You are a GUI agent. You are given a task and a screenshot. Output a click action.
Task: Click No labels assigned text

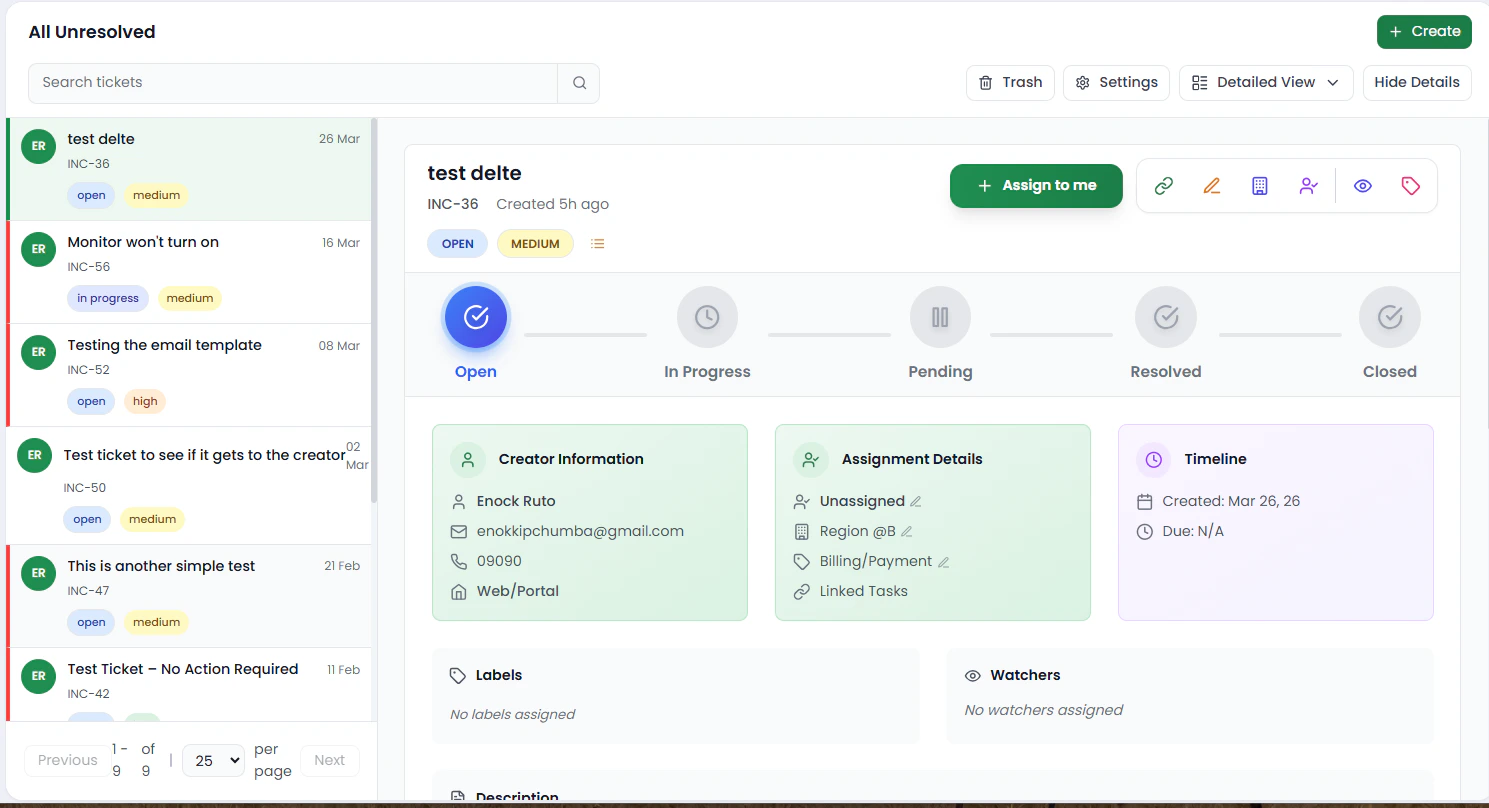(x=512, y=715)
